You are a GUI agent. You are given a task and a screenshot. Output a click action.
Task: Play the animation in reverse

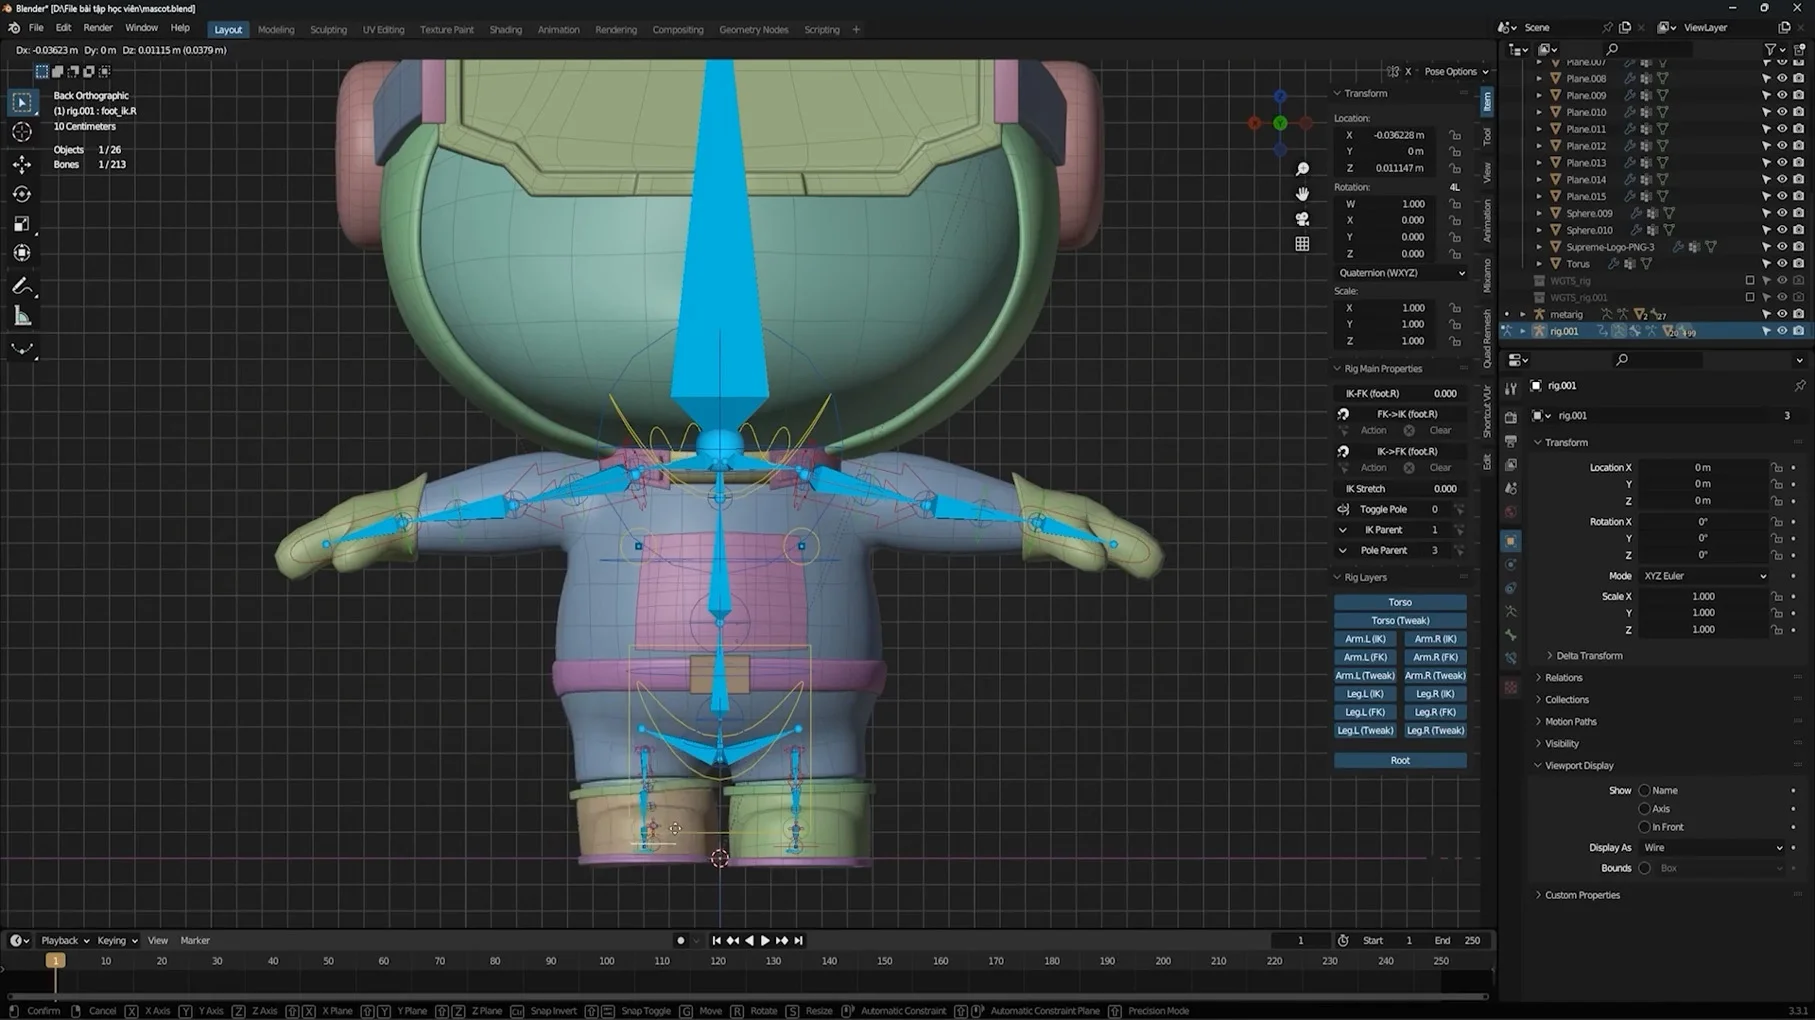point(749,940)
